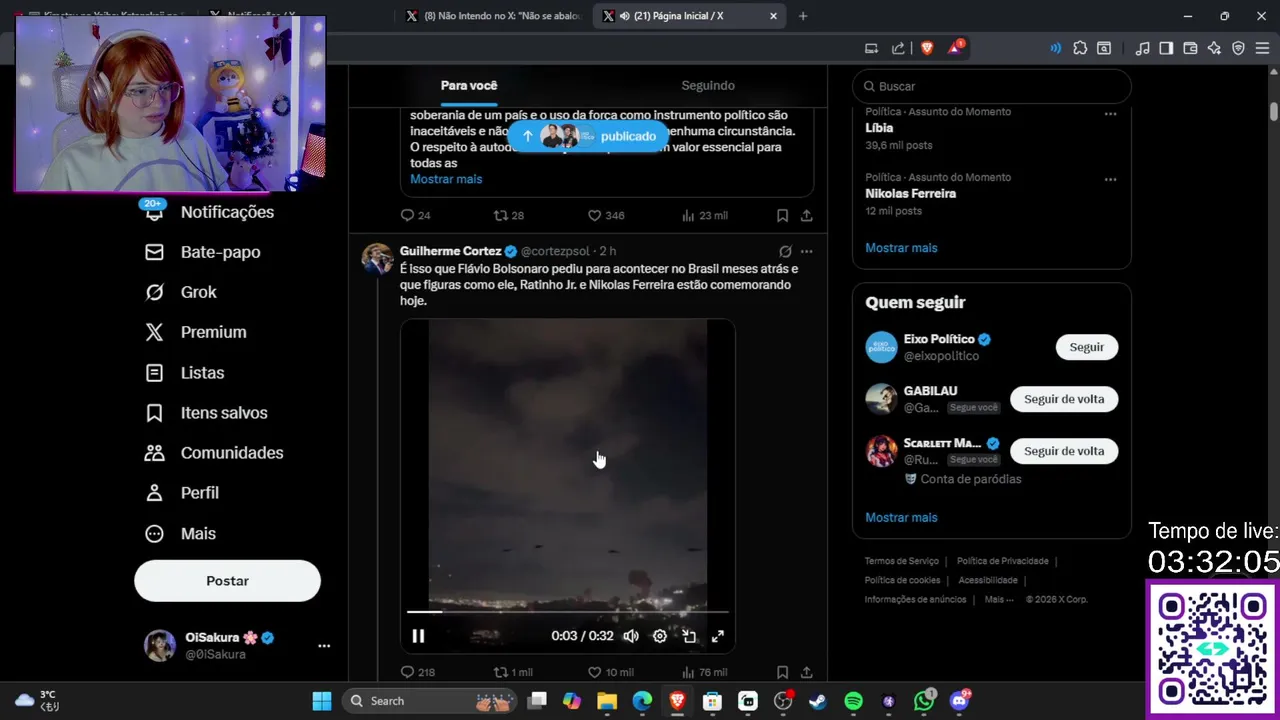Open Brave Shields lion icon
The height and width of the screenshot is (720, 1280).
927,48
